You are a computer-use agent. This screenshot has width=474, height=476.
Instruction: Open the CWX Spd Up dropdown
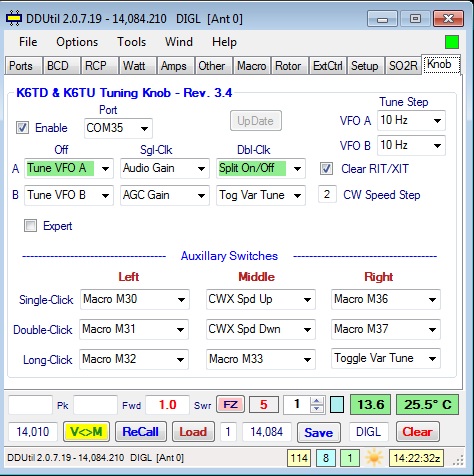click(261, 299)
